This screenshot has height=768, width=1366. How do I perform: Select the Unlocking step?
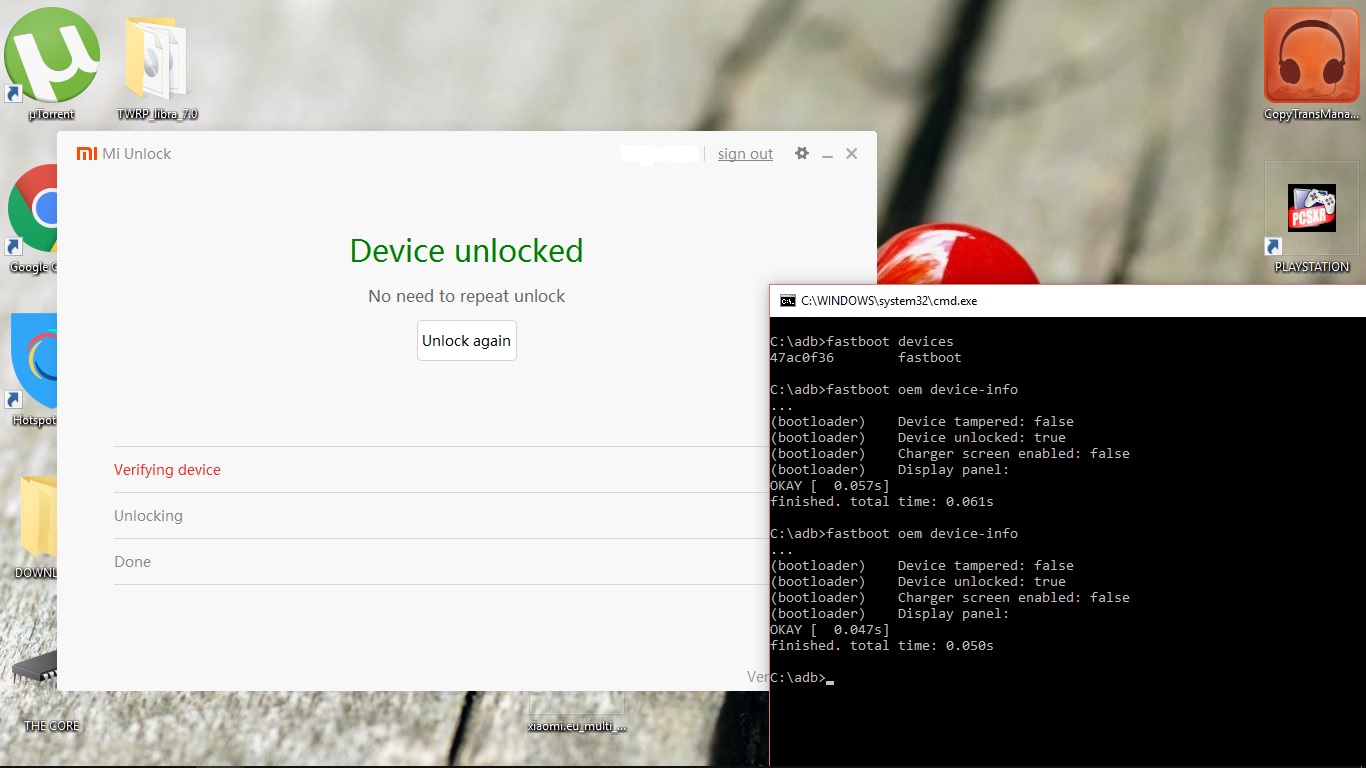pyautogui.click(x=441, y=515)
